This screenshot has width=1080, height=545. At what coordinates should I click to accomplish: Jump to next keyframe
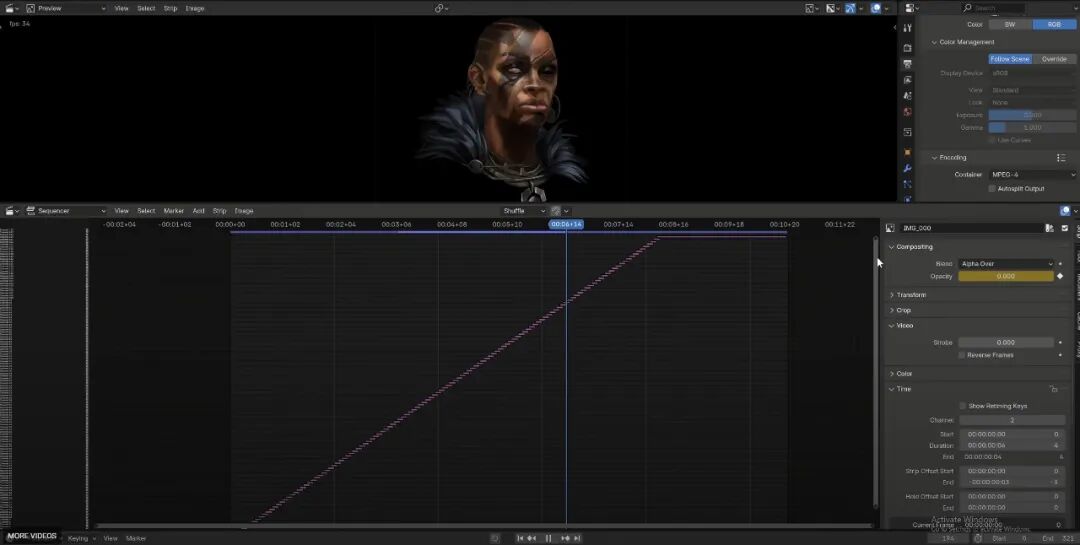coord(565,538)
